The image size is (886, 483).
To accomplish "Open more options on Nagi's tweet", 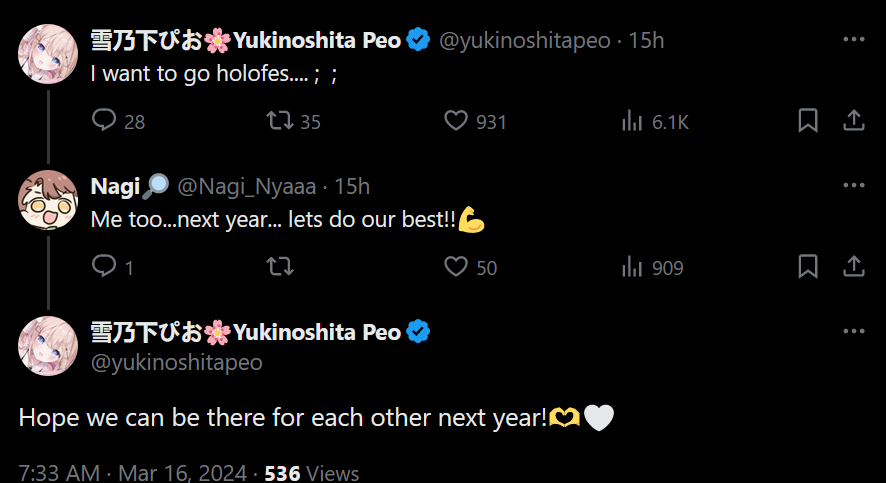I will 853,186.
